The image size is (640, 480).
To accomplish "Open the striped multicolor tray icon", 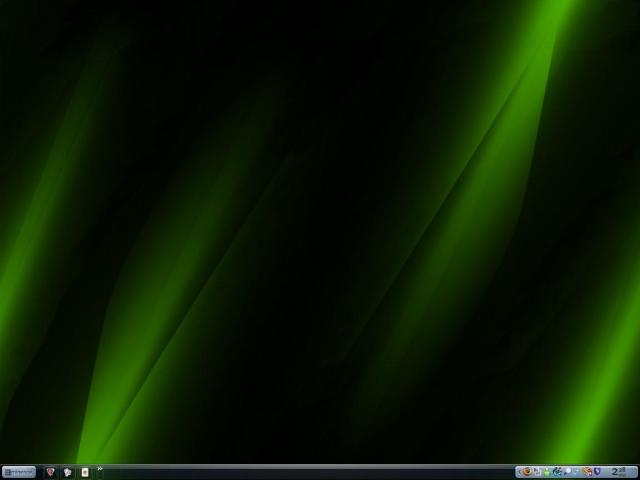I will tap(588, 472).
